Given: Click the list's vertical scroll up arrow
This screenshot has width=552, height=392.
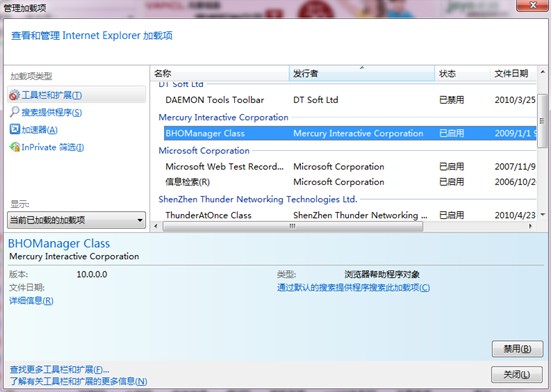Looking at the screenshot, I should (x=542, y=72).
